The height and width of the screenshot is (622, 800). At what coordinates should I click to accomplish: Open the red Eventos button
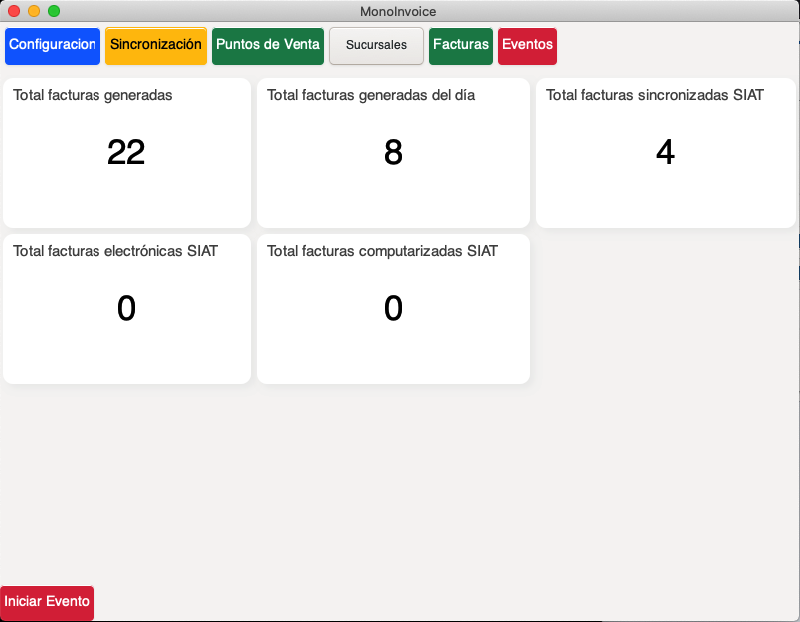click(527, 46)
